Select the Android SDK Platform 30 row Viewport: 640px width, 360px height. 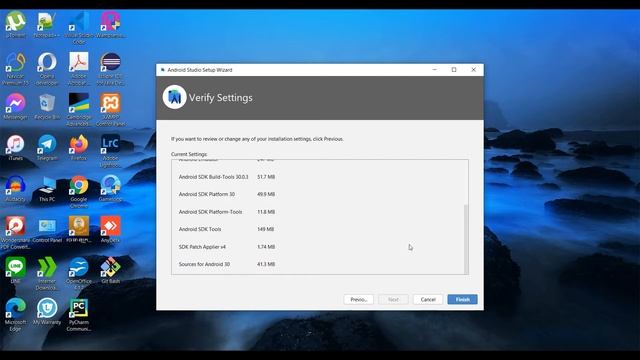(320, 194)
